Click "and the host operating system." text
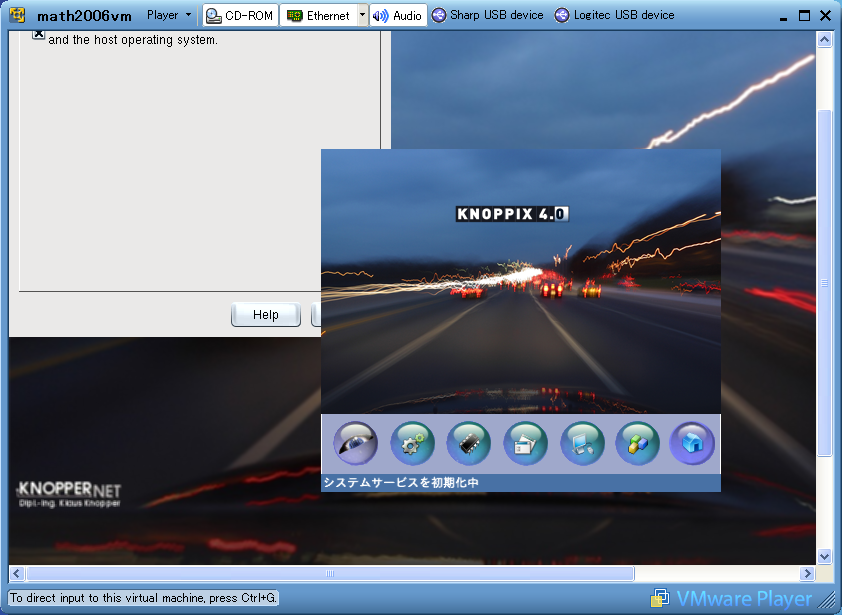This screenshot has height=615, width=842. pos(133,40)
